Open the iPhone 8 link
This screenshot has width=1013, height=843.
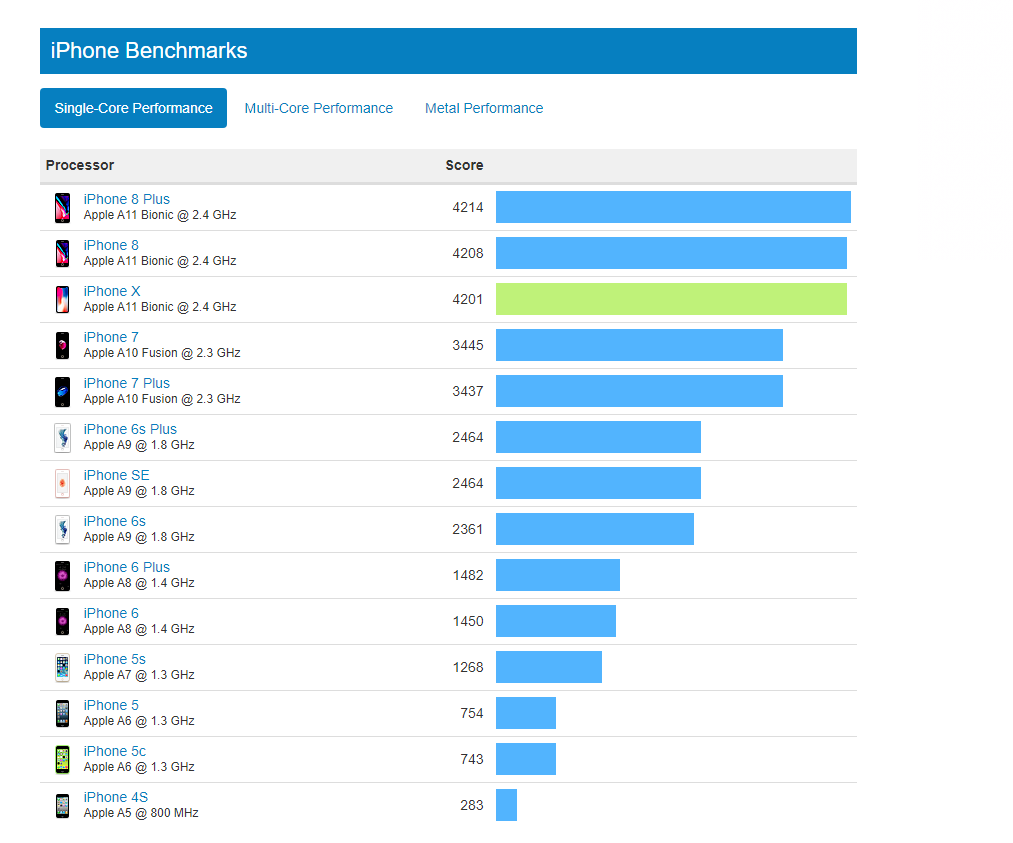click(111, 245)
